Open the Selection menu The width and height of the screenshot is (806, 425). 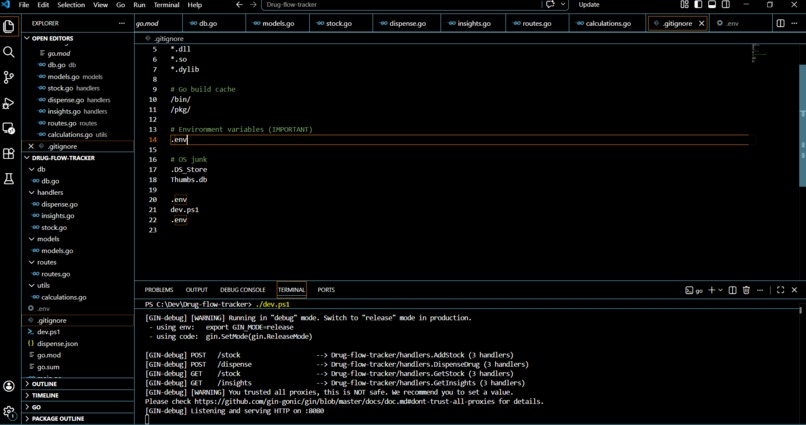[71, 5]
